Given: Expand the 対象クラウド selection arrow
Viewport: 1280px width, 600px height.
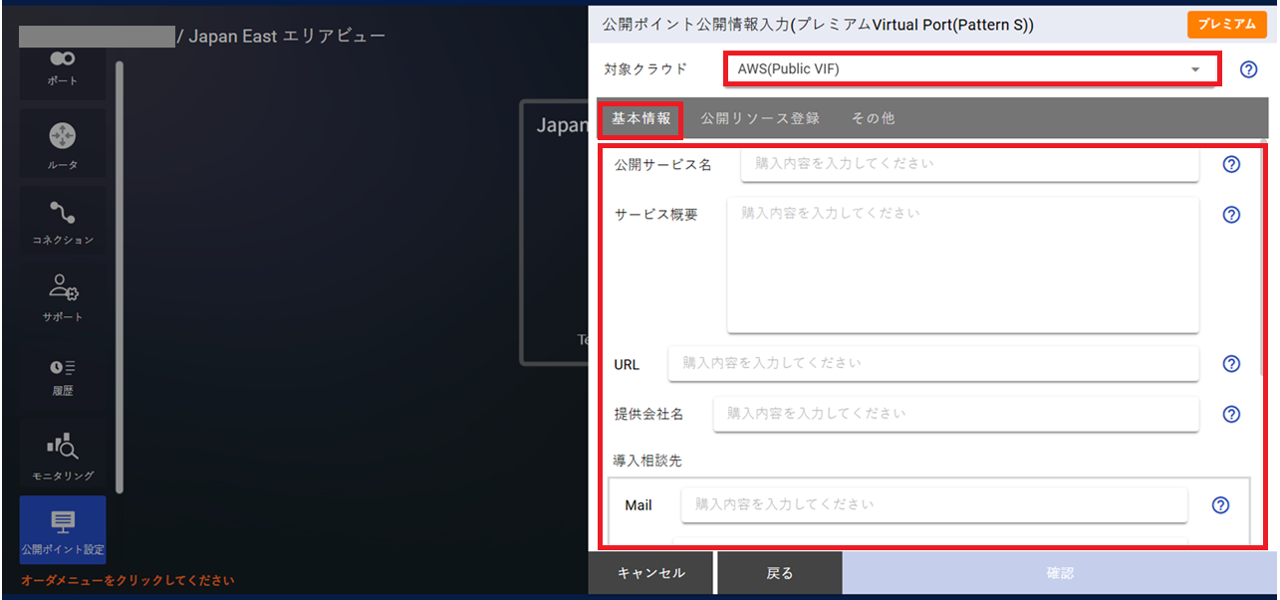Looking at the screenshot, I should pyautogui.click(x=1196, y=69).
